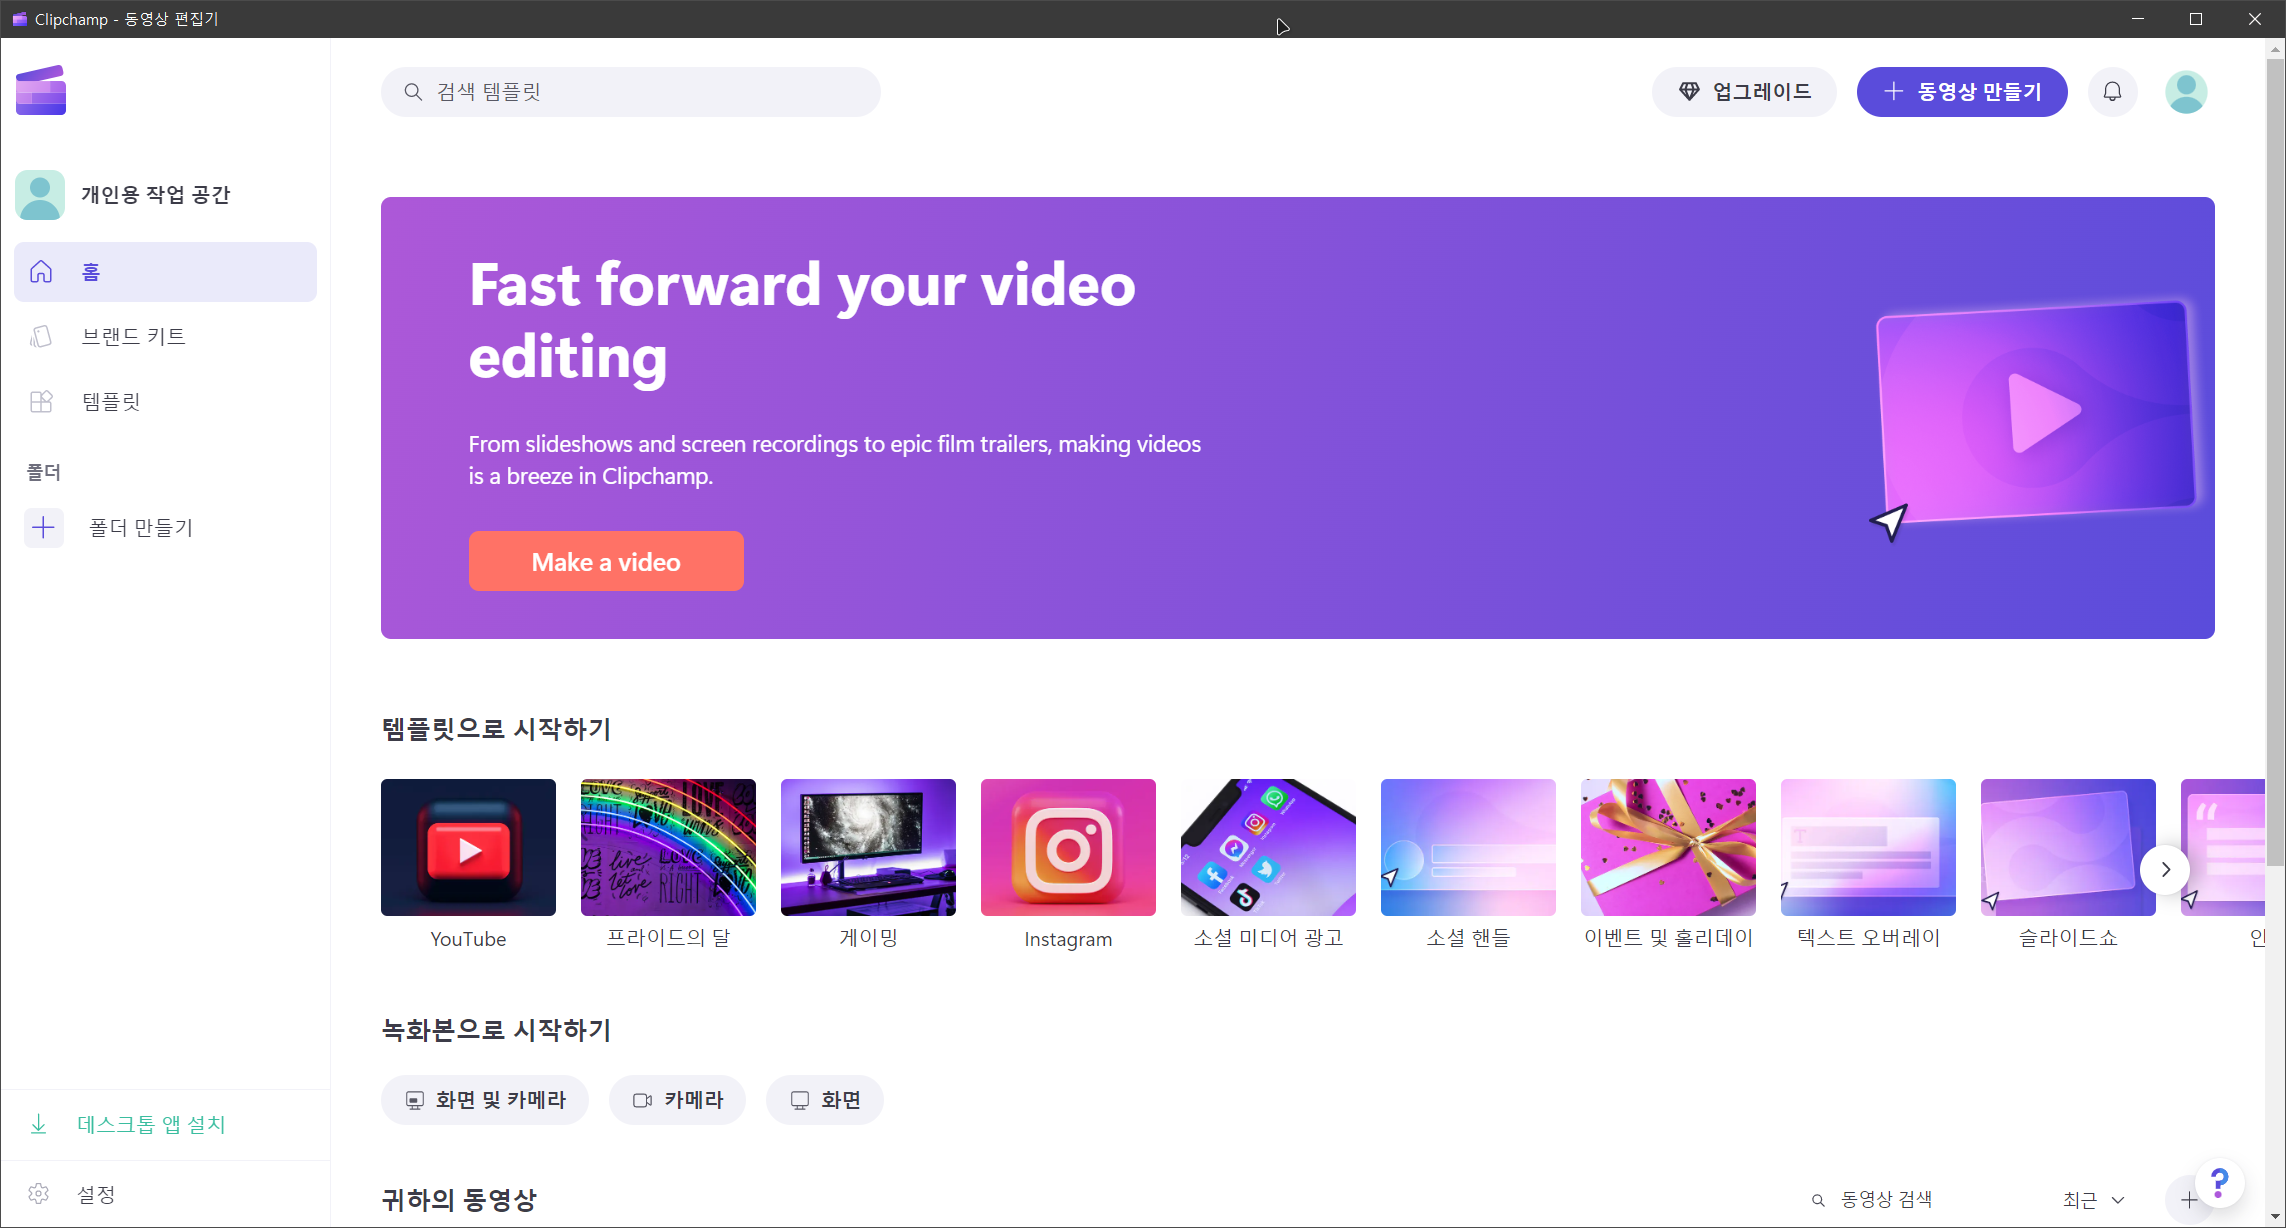Start a 화면 및 카메라 recording
This screenshot has width=2286, height=1228.
(485, 1100)
